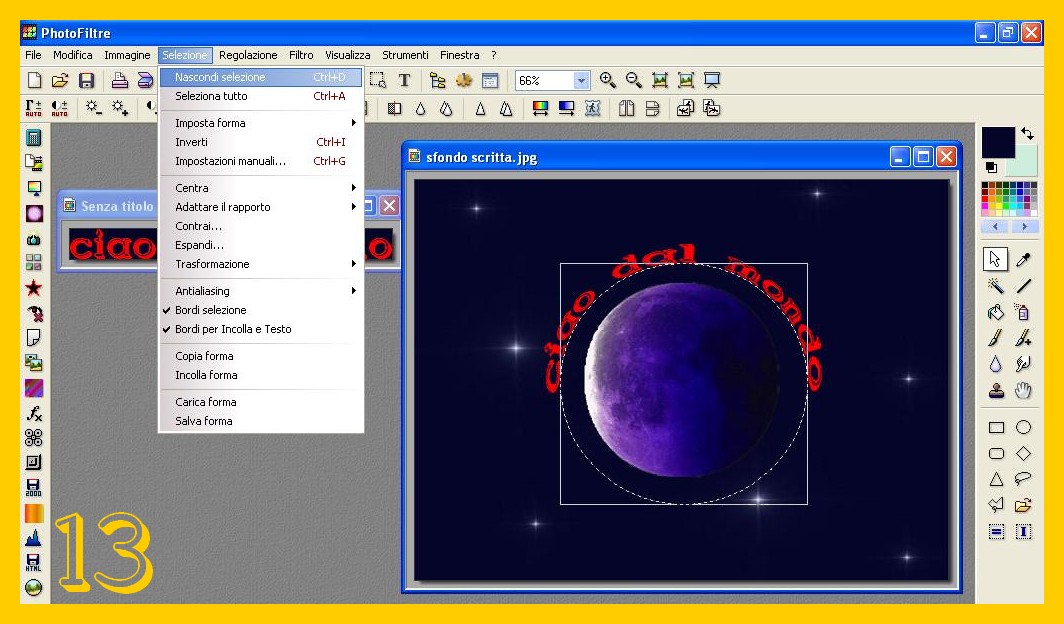This screenshot has width=1064, height=624.
Task: Open the Filtro menu
Action: (301, 55)
